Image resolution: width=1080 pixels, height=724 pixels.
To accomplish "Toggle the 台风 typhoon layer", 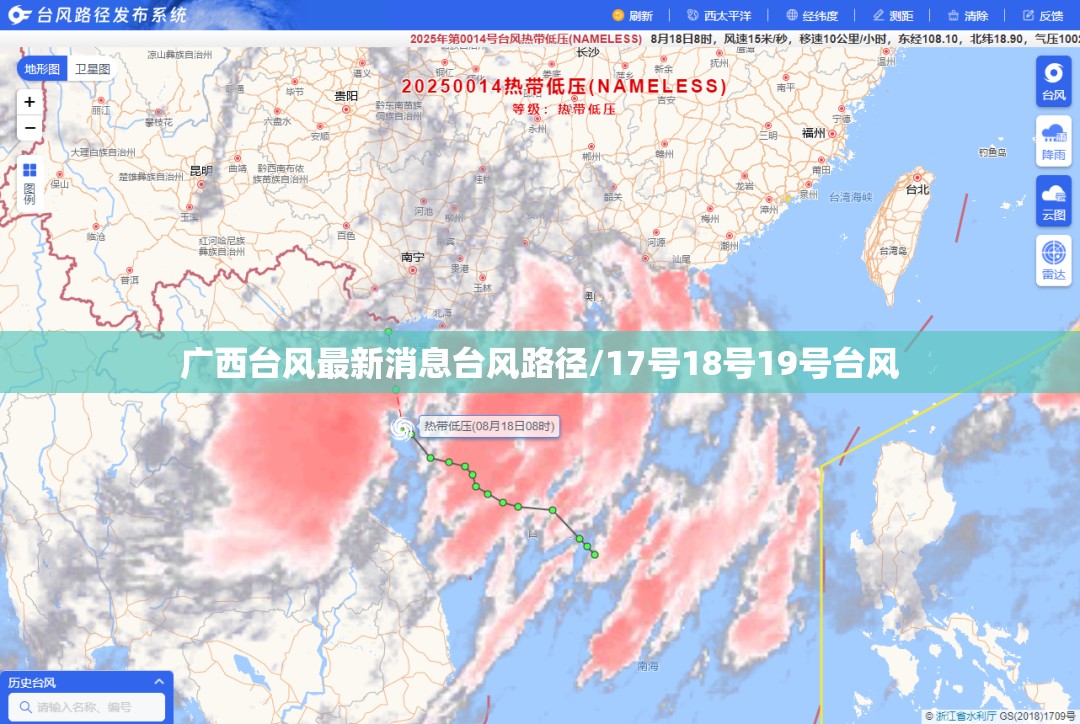I will pyautogui.click(x=1053, y=81).
